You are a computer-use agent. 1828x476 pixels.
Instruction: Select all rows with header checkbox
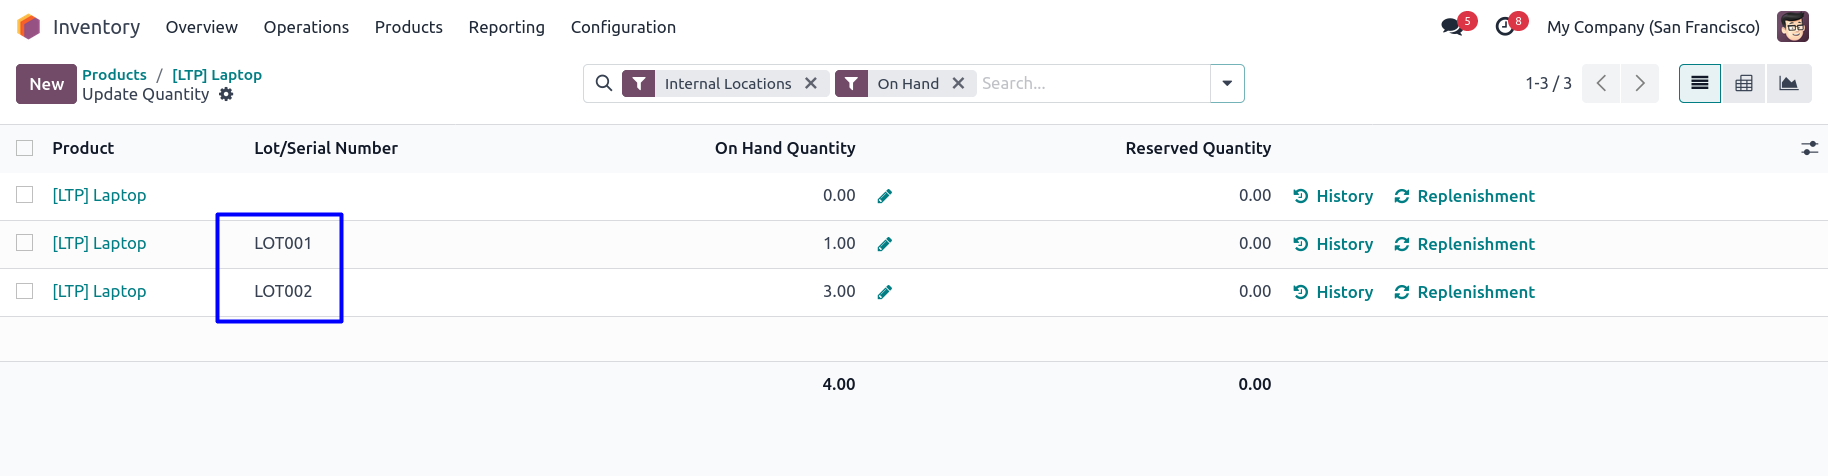pyautogui.click(x=25, y=148)
